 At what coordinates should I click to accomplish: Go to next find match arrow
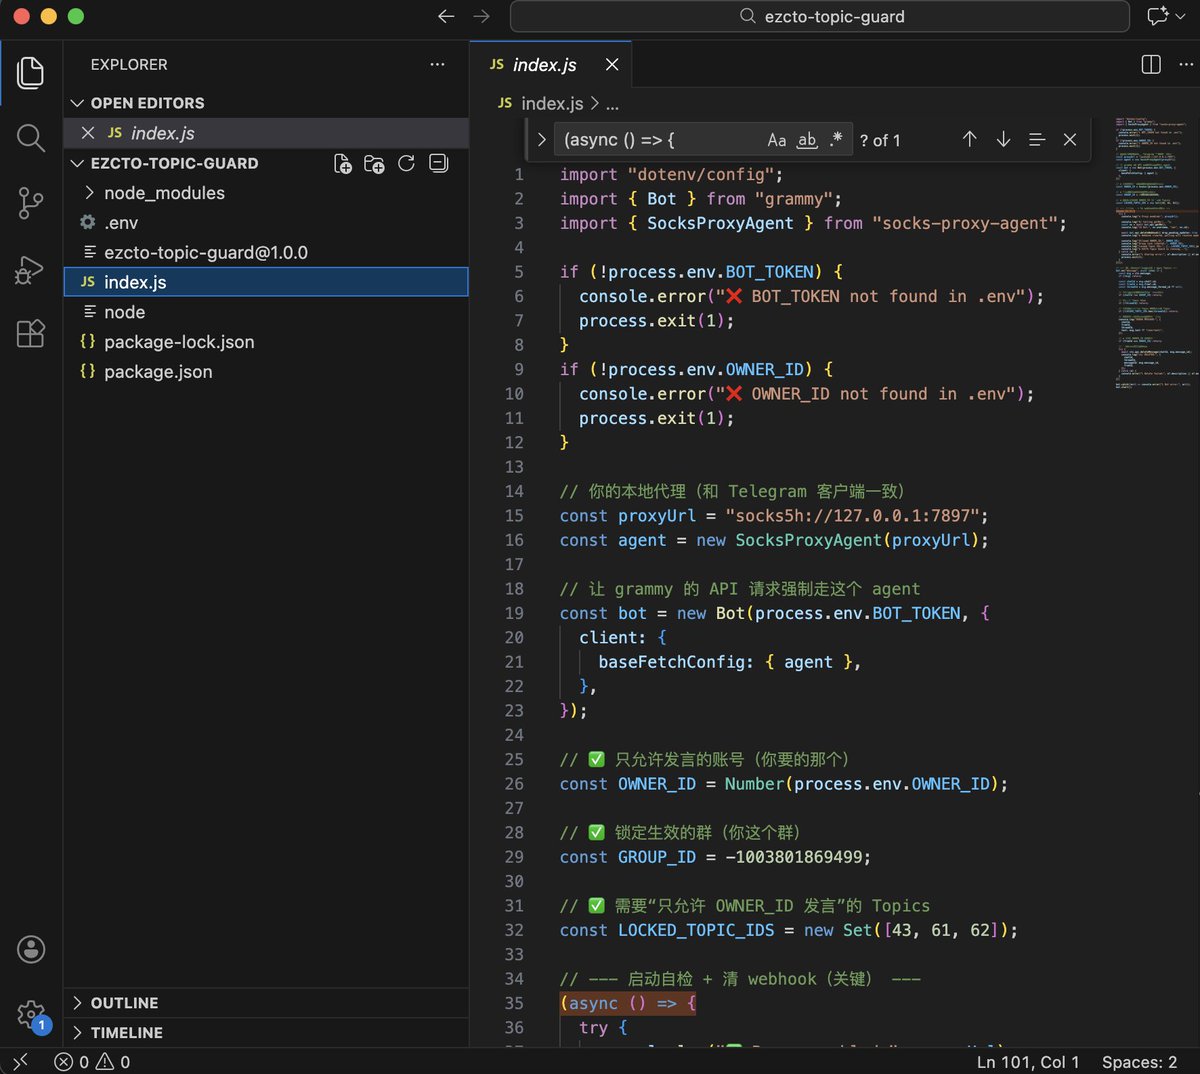pos(1003,140)
